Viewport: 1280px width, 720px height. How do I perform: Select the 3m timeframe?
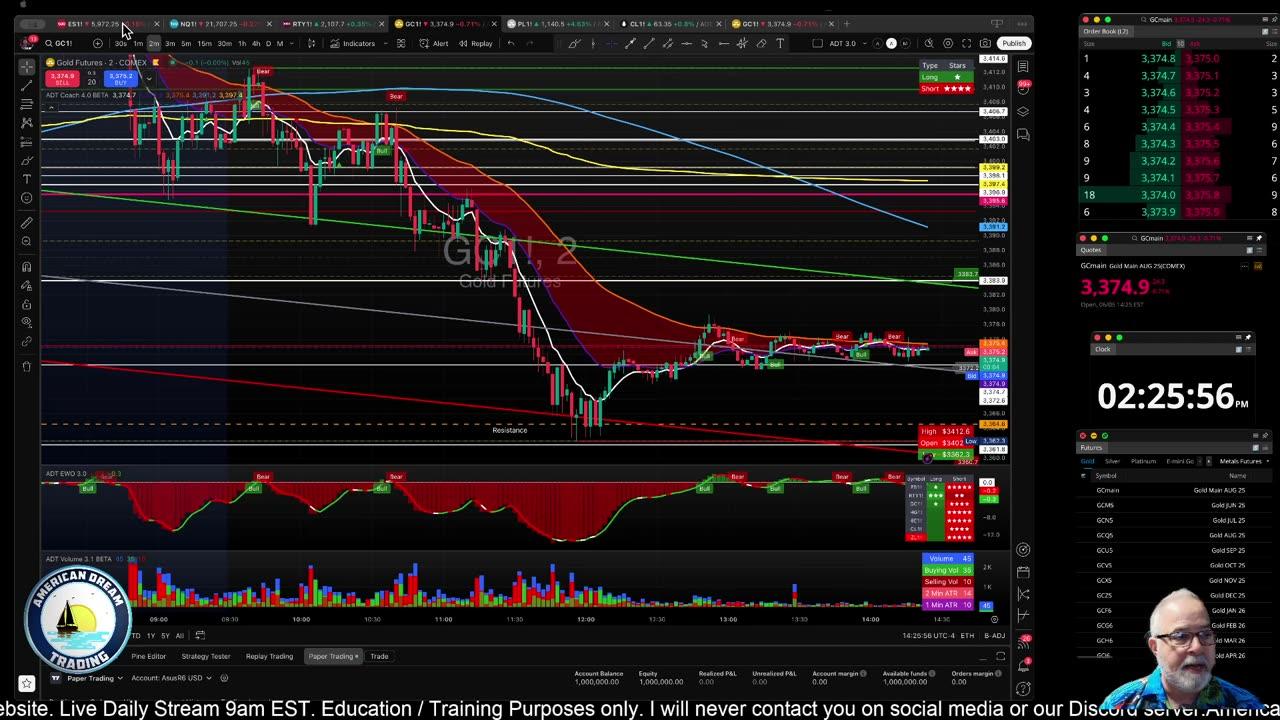click(x=170, y=43)
